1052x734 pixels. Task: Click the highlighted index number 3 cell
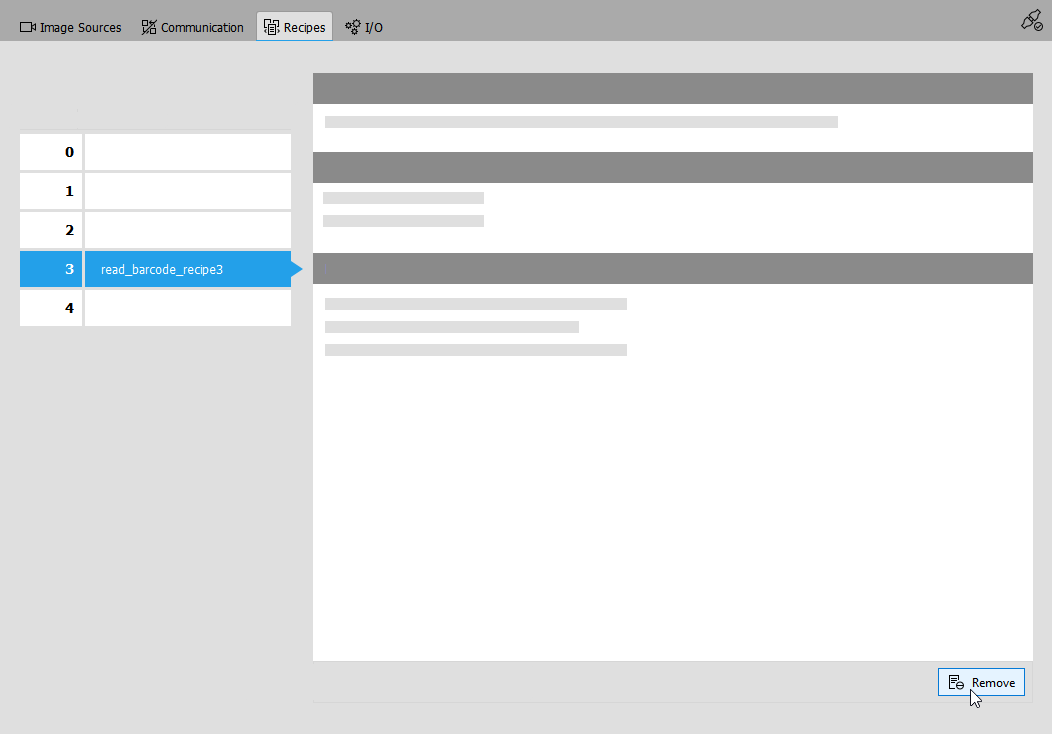[51, 269]
